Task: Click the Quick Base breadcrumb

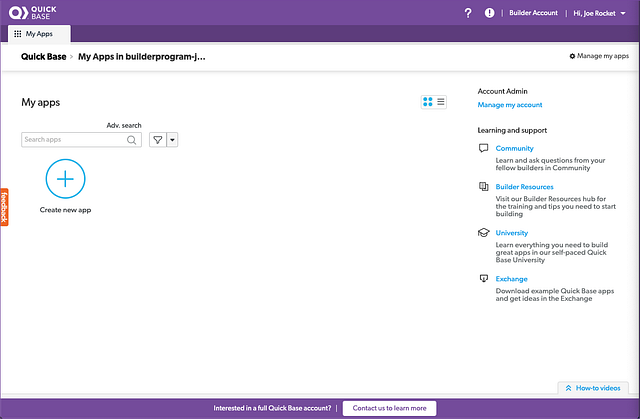Action: tap(44, 57)
